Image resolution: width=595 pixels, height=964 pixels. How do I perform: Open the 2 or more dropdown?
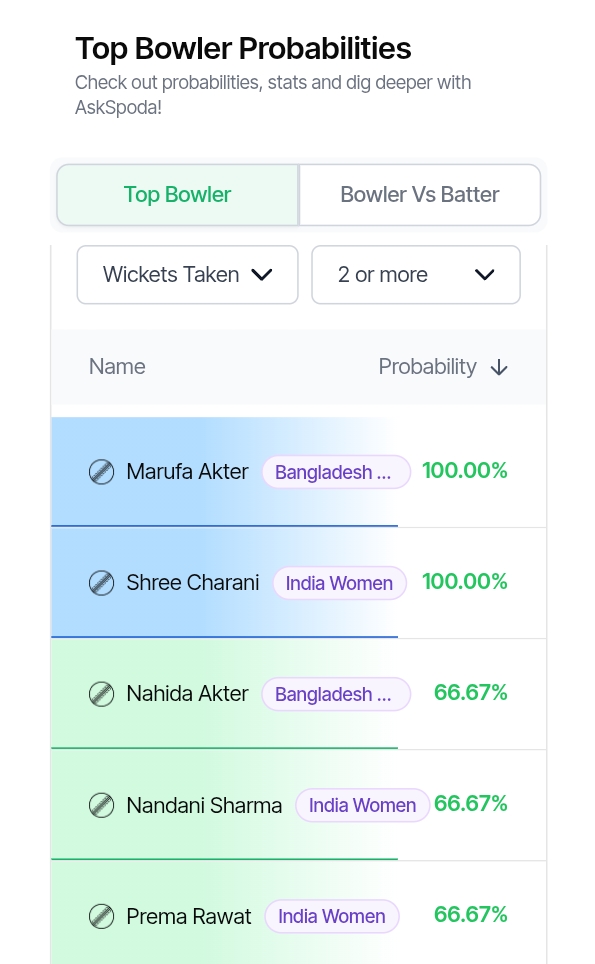(x=416, y=275)
